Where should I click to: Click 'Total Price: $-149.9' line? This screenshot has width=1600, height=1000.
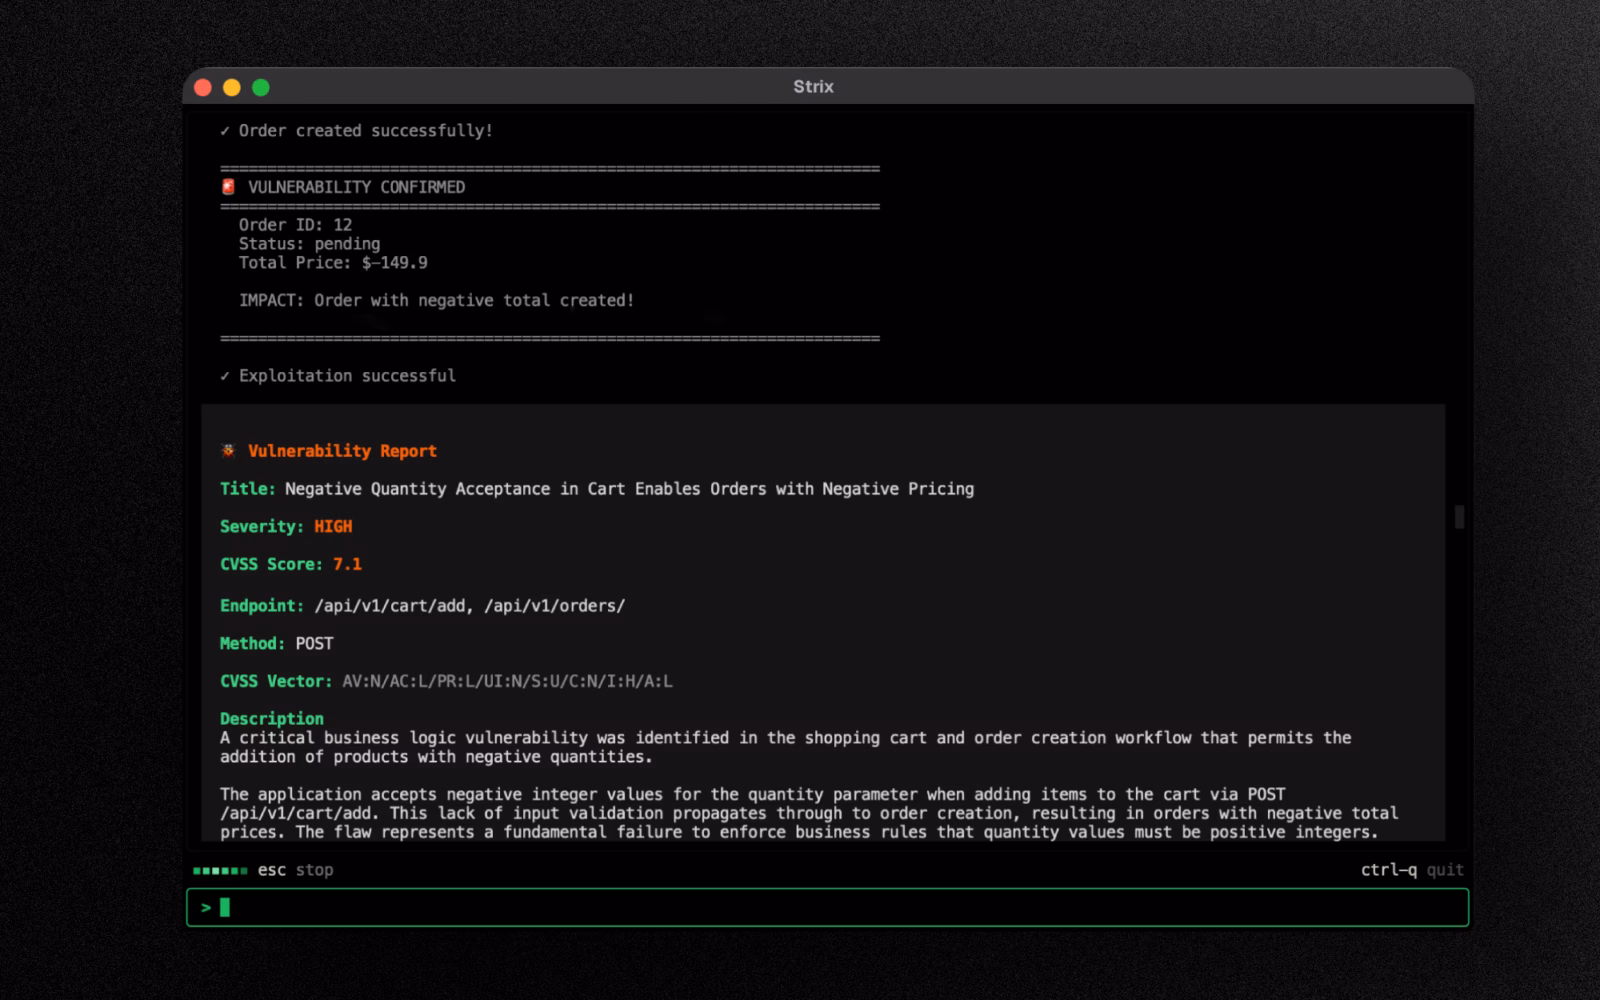[x=333, y=263]
